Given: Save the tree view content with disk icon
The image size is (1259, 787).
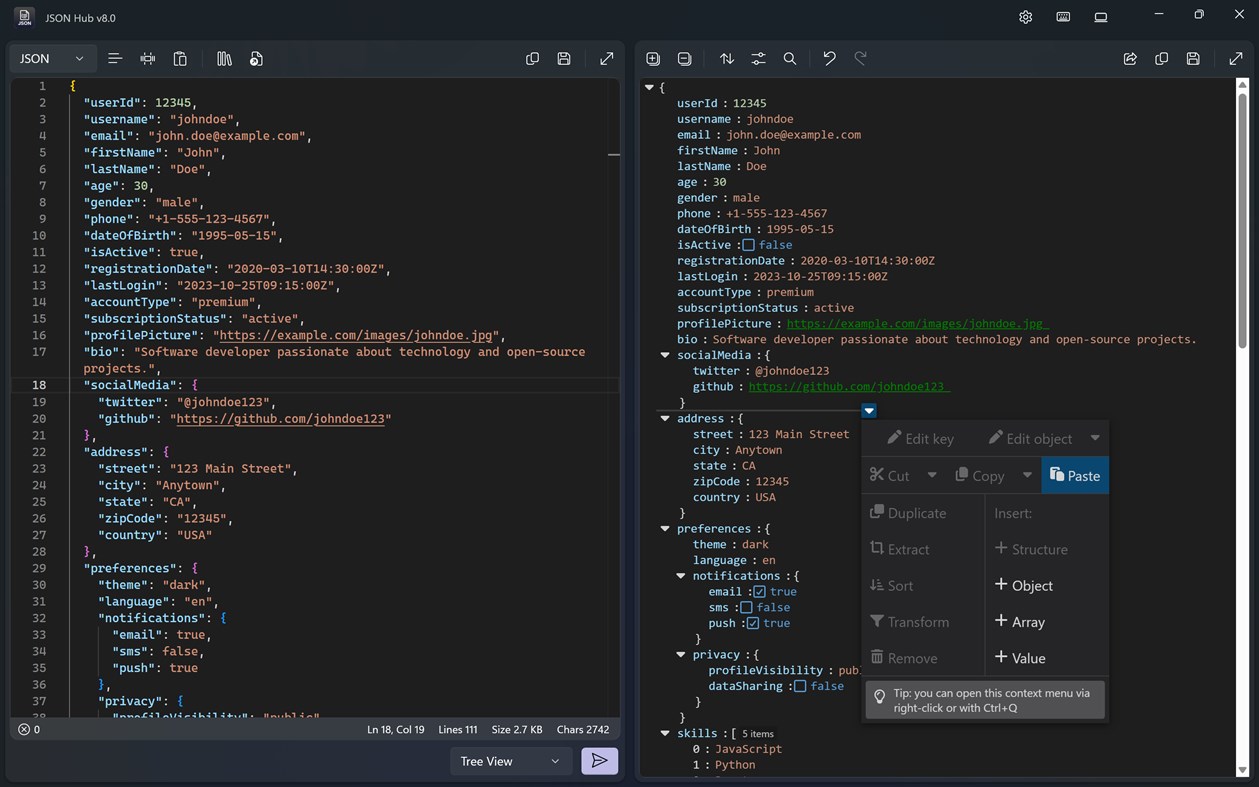Looking at the screenshot, I should (x=1193, y=59).
